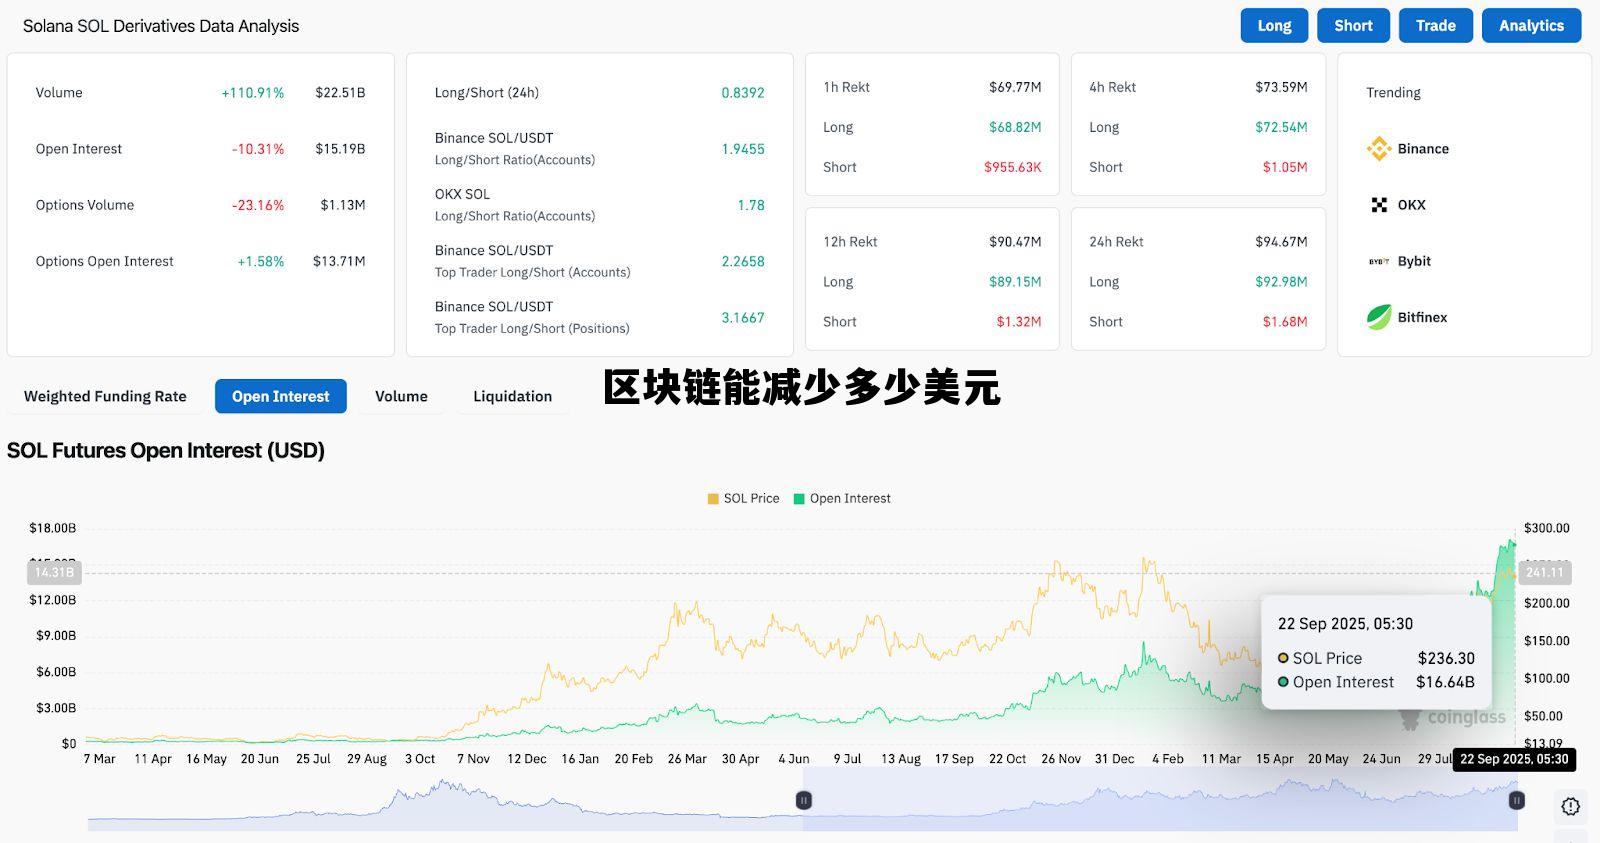The width and height of the screenshot is (1600, 843).
Task: Click the right handle of the range slider
Action: pos(1517,800)
